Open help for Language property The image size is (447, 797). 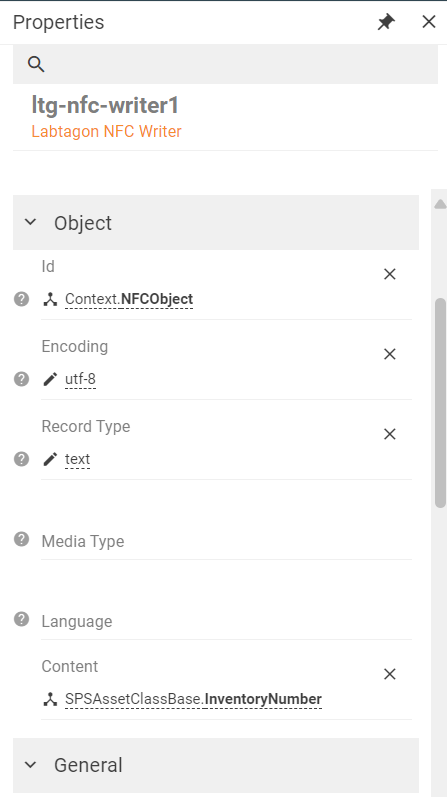21,619
